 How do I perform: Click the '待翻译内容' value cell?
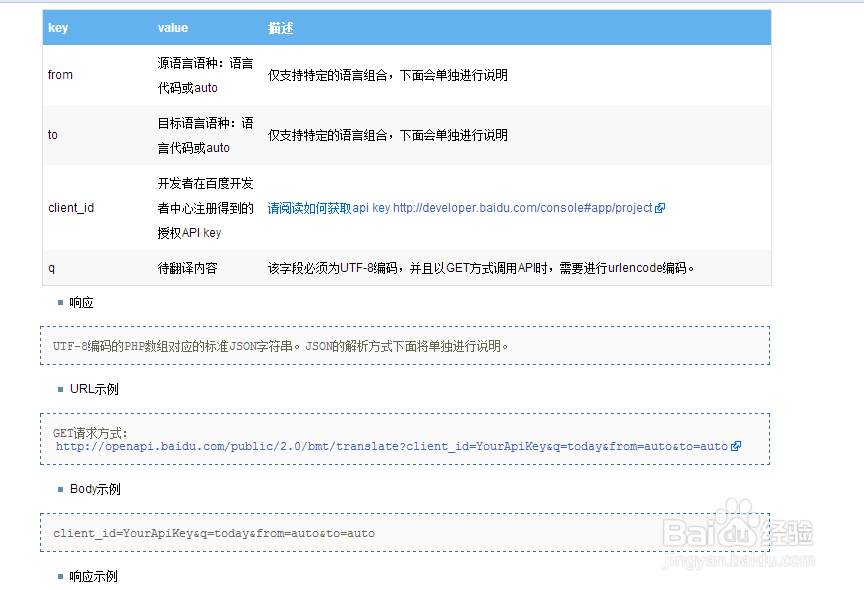pos(187,268)
